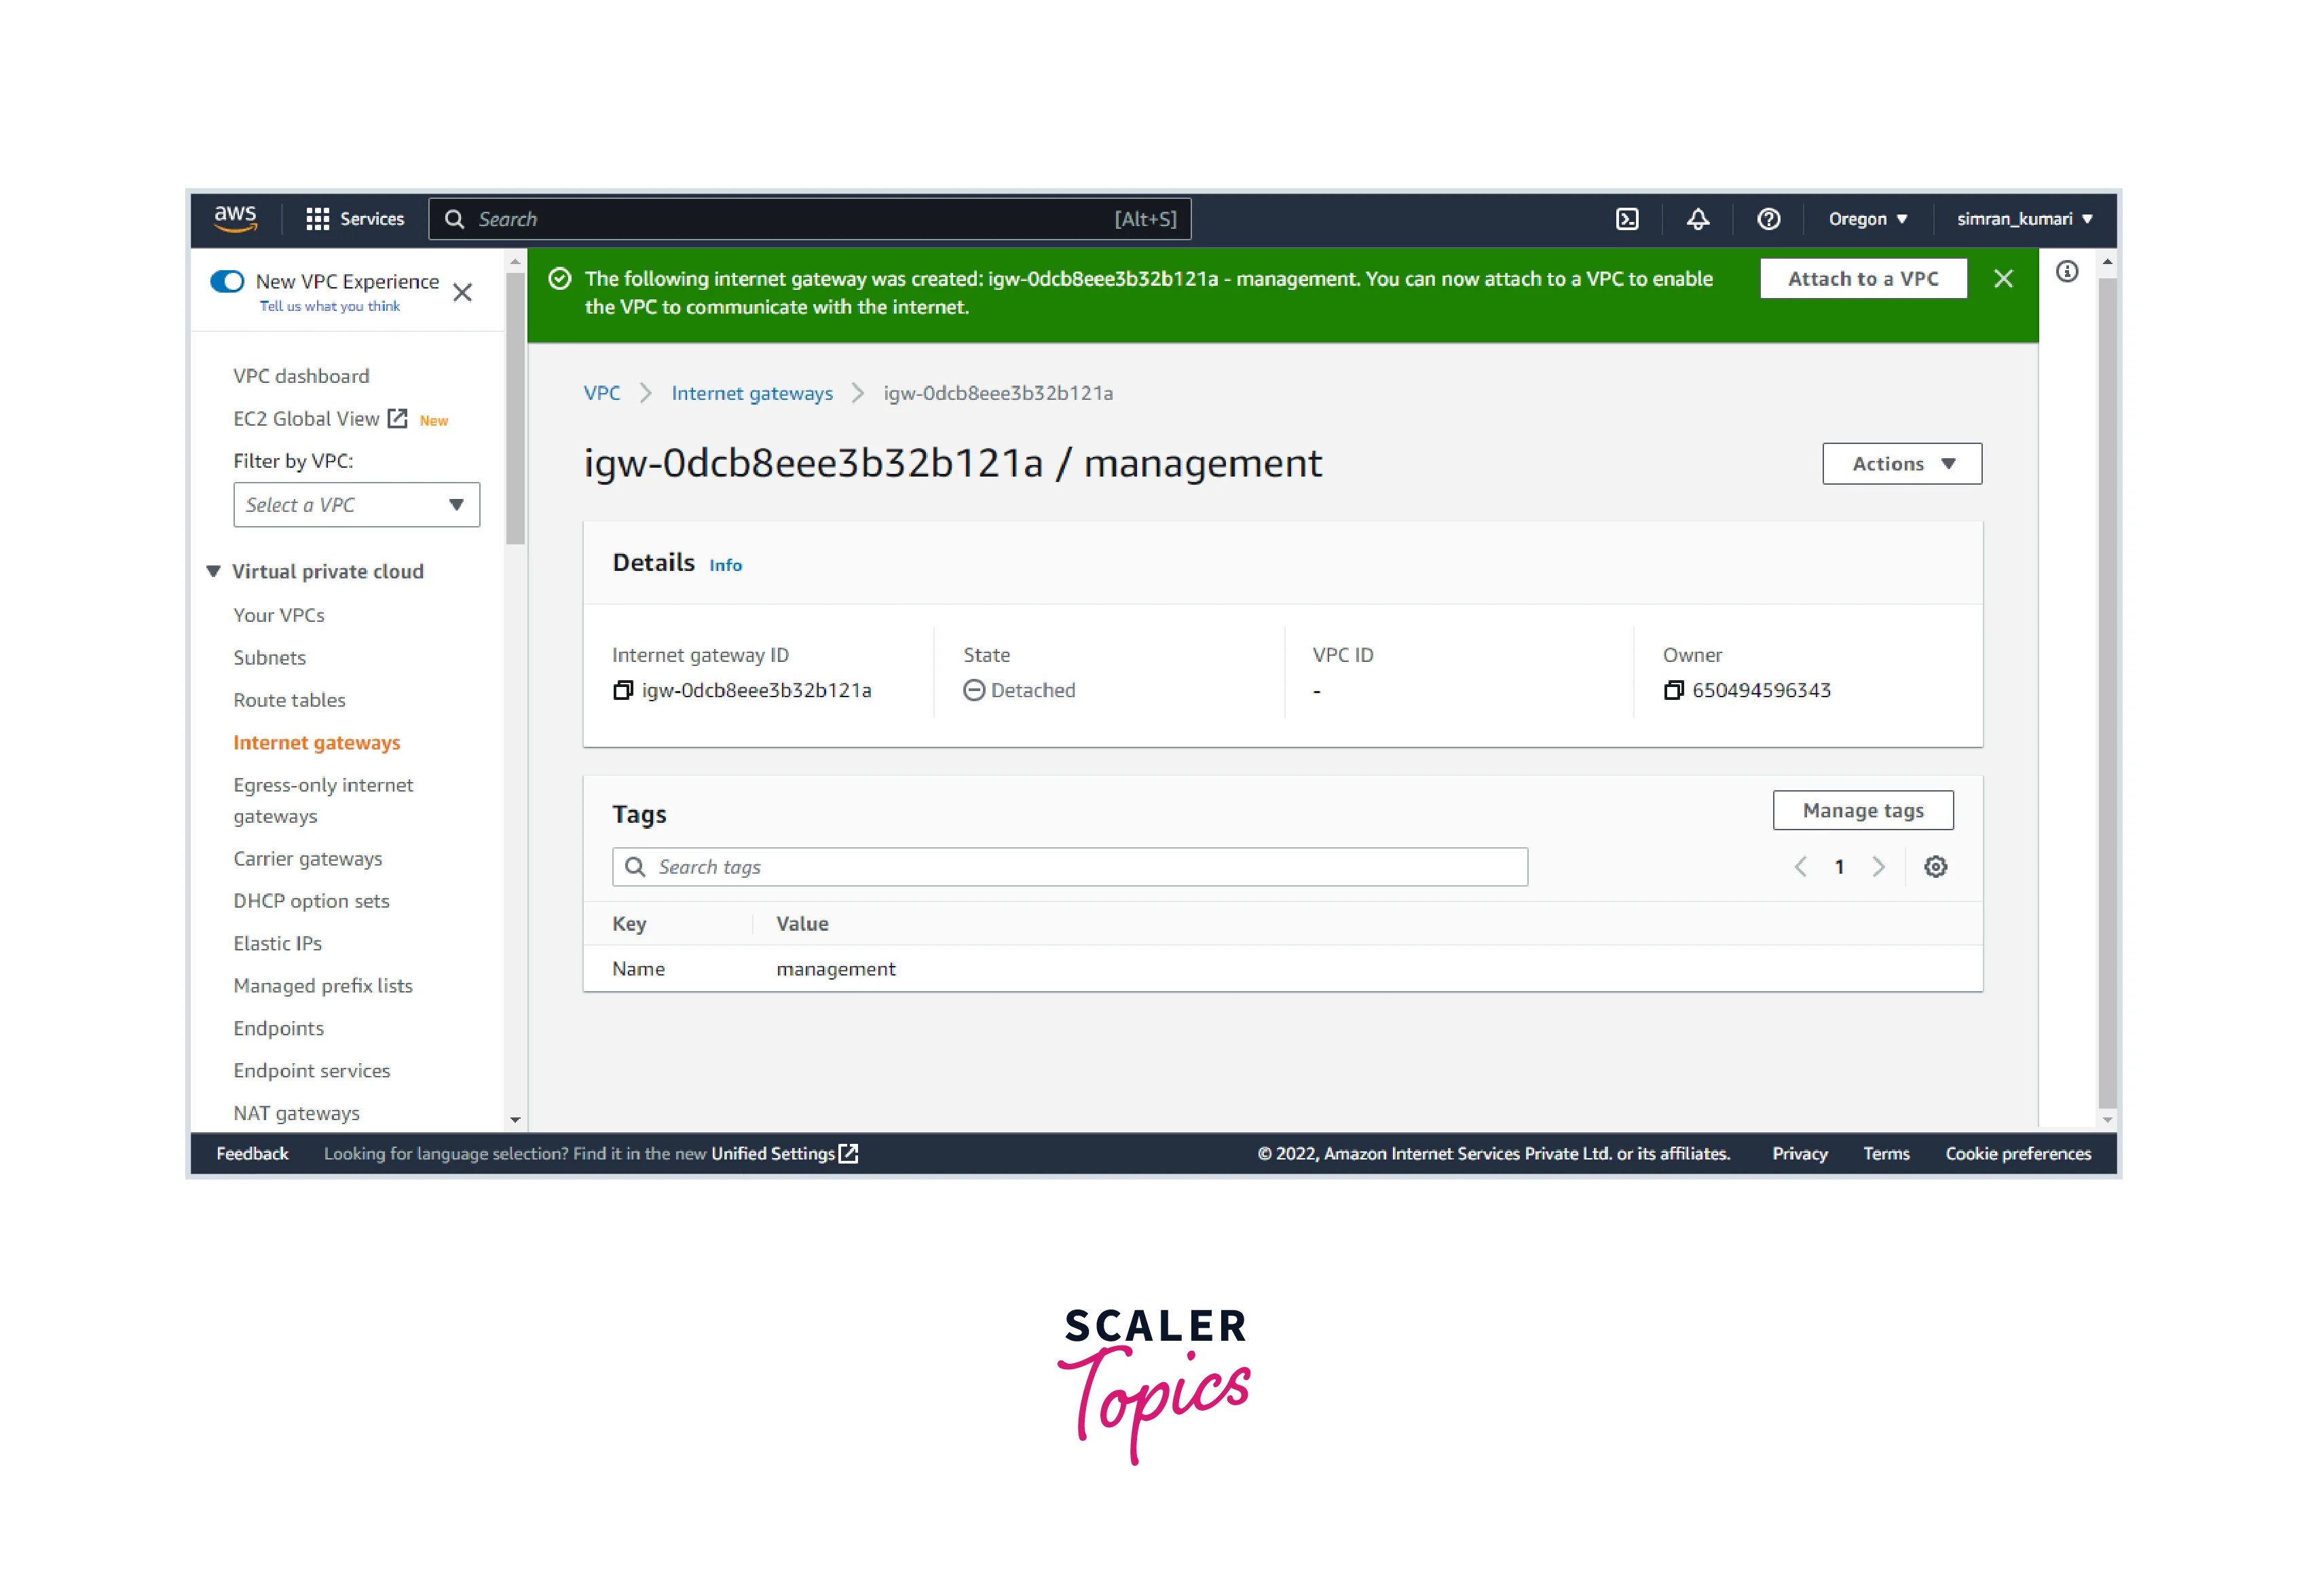2308x1596 pixels.
Task: Close the New VPC Experience notice
Action: (x=462, y=293)
